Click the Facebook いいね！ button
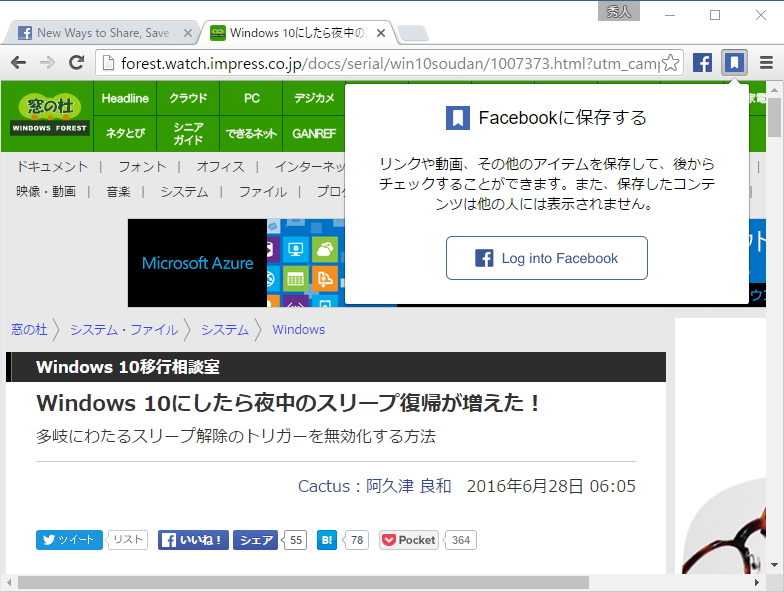This screenshot has height=592, width=784. (x=194, y=540)
